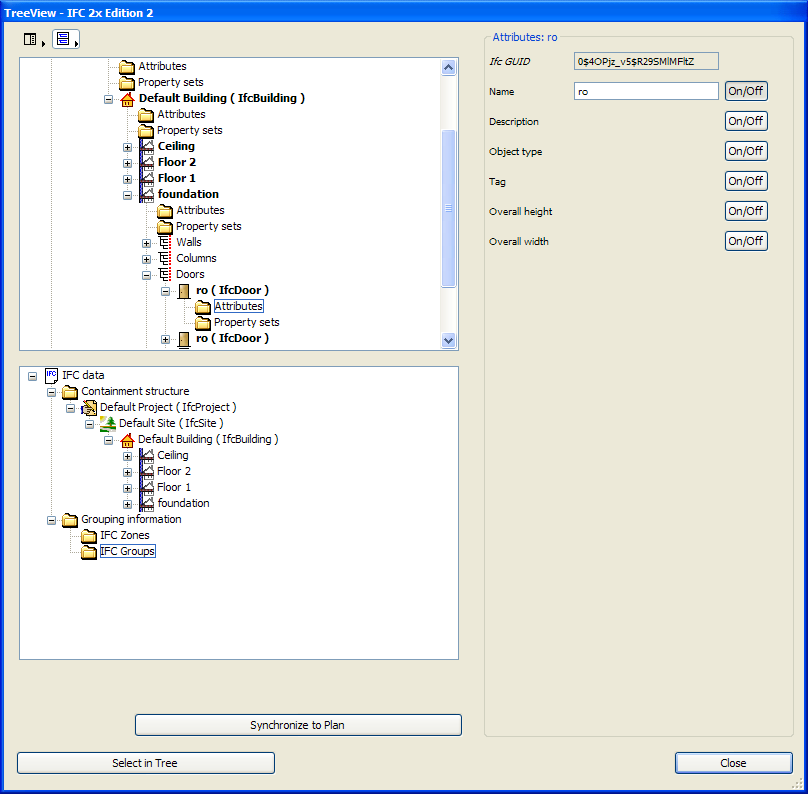808x794 pixels.
Task: Click the list view icon in toolbar
Action: click(x=30, y=40)
